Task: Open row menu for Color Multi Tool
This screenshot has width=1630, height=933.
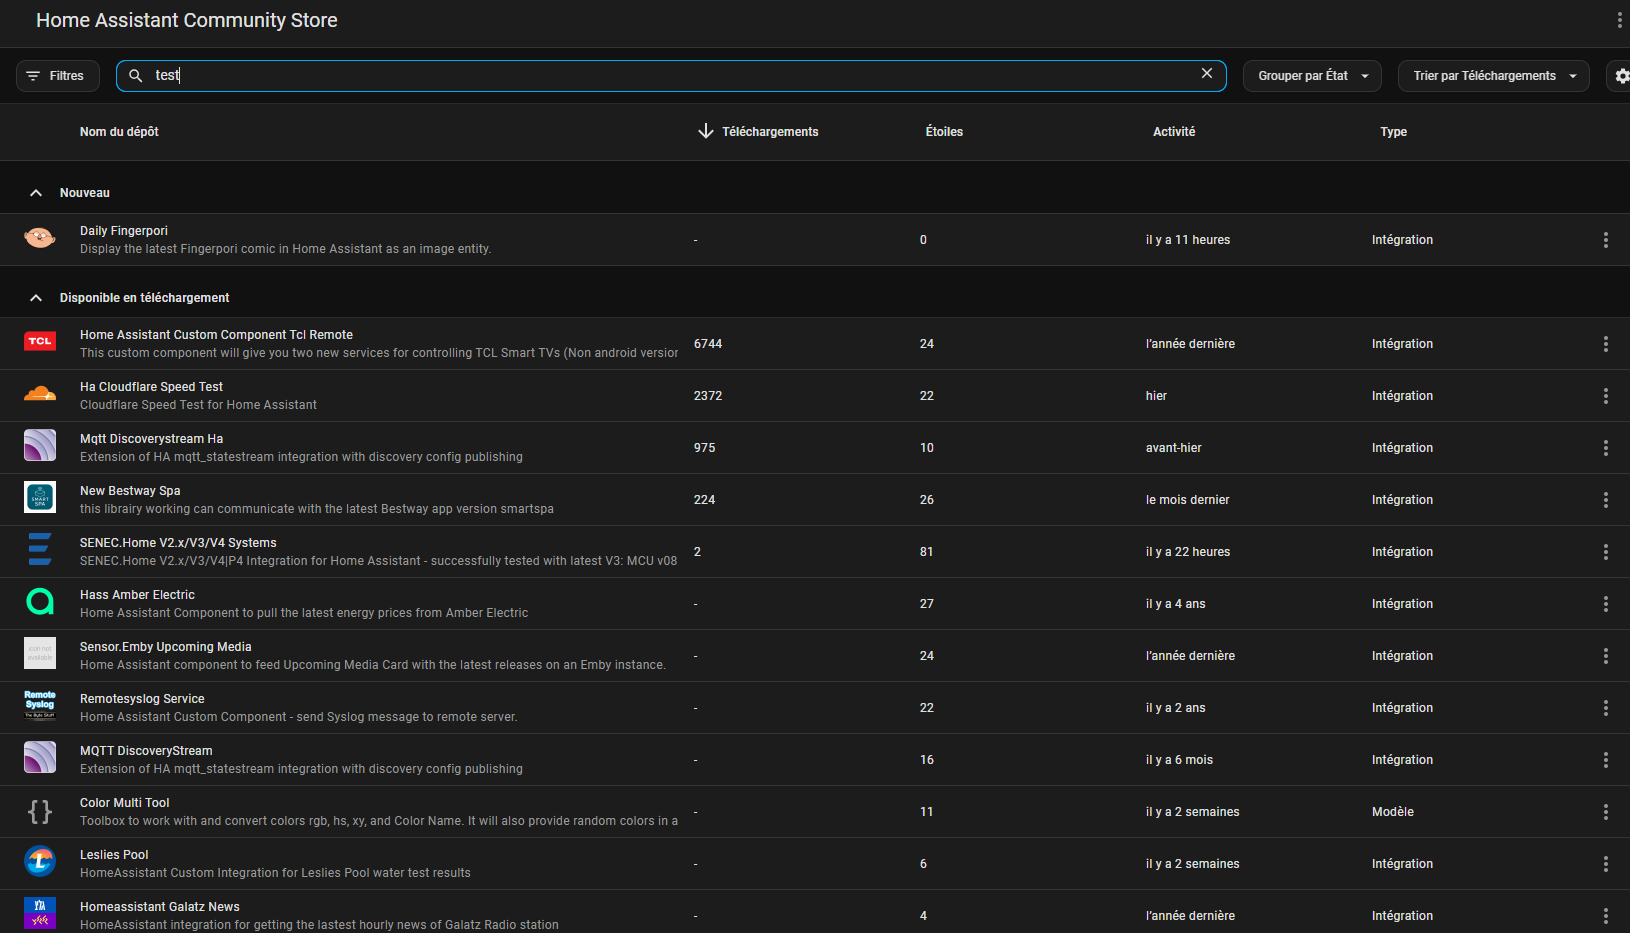Action: pos(1605,812)
